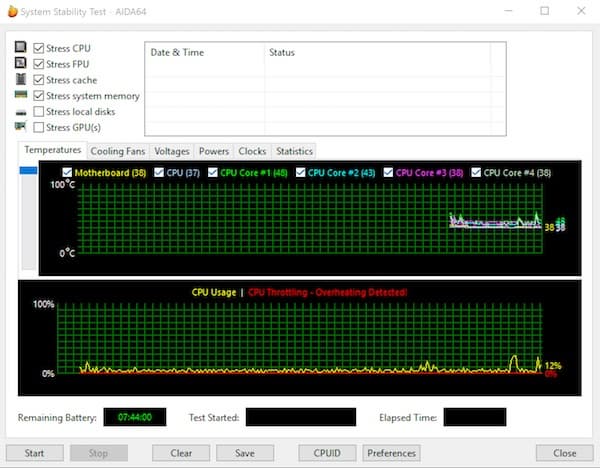Maximize the System Stability Test window
The image size is (600, 468).
click(545, 11)
